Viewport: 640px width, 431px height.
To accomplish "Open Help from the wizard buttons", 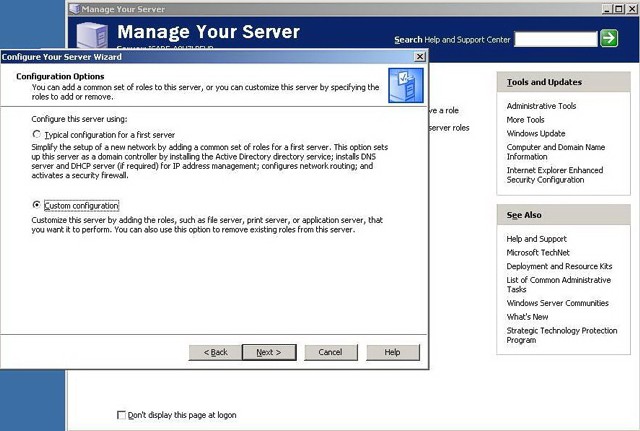I will [x=392, y=352].
